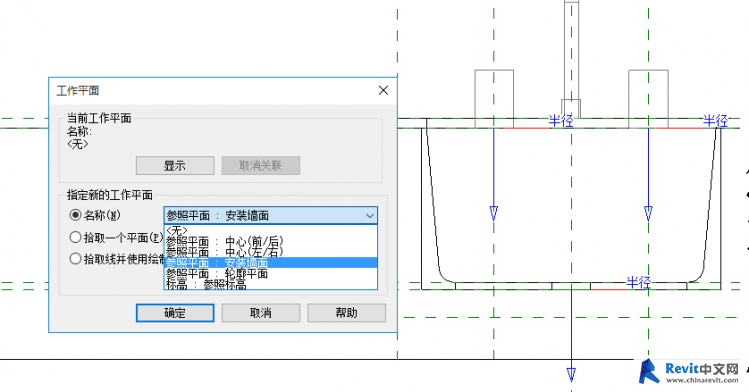This screenshot has width=749, height=392.
Task: Select the 名称(N) radio button
Action: point(75,215)
